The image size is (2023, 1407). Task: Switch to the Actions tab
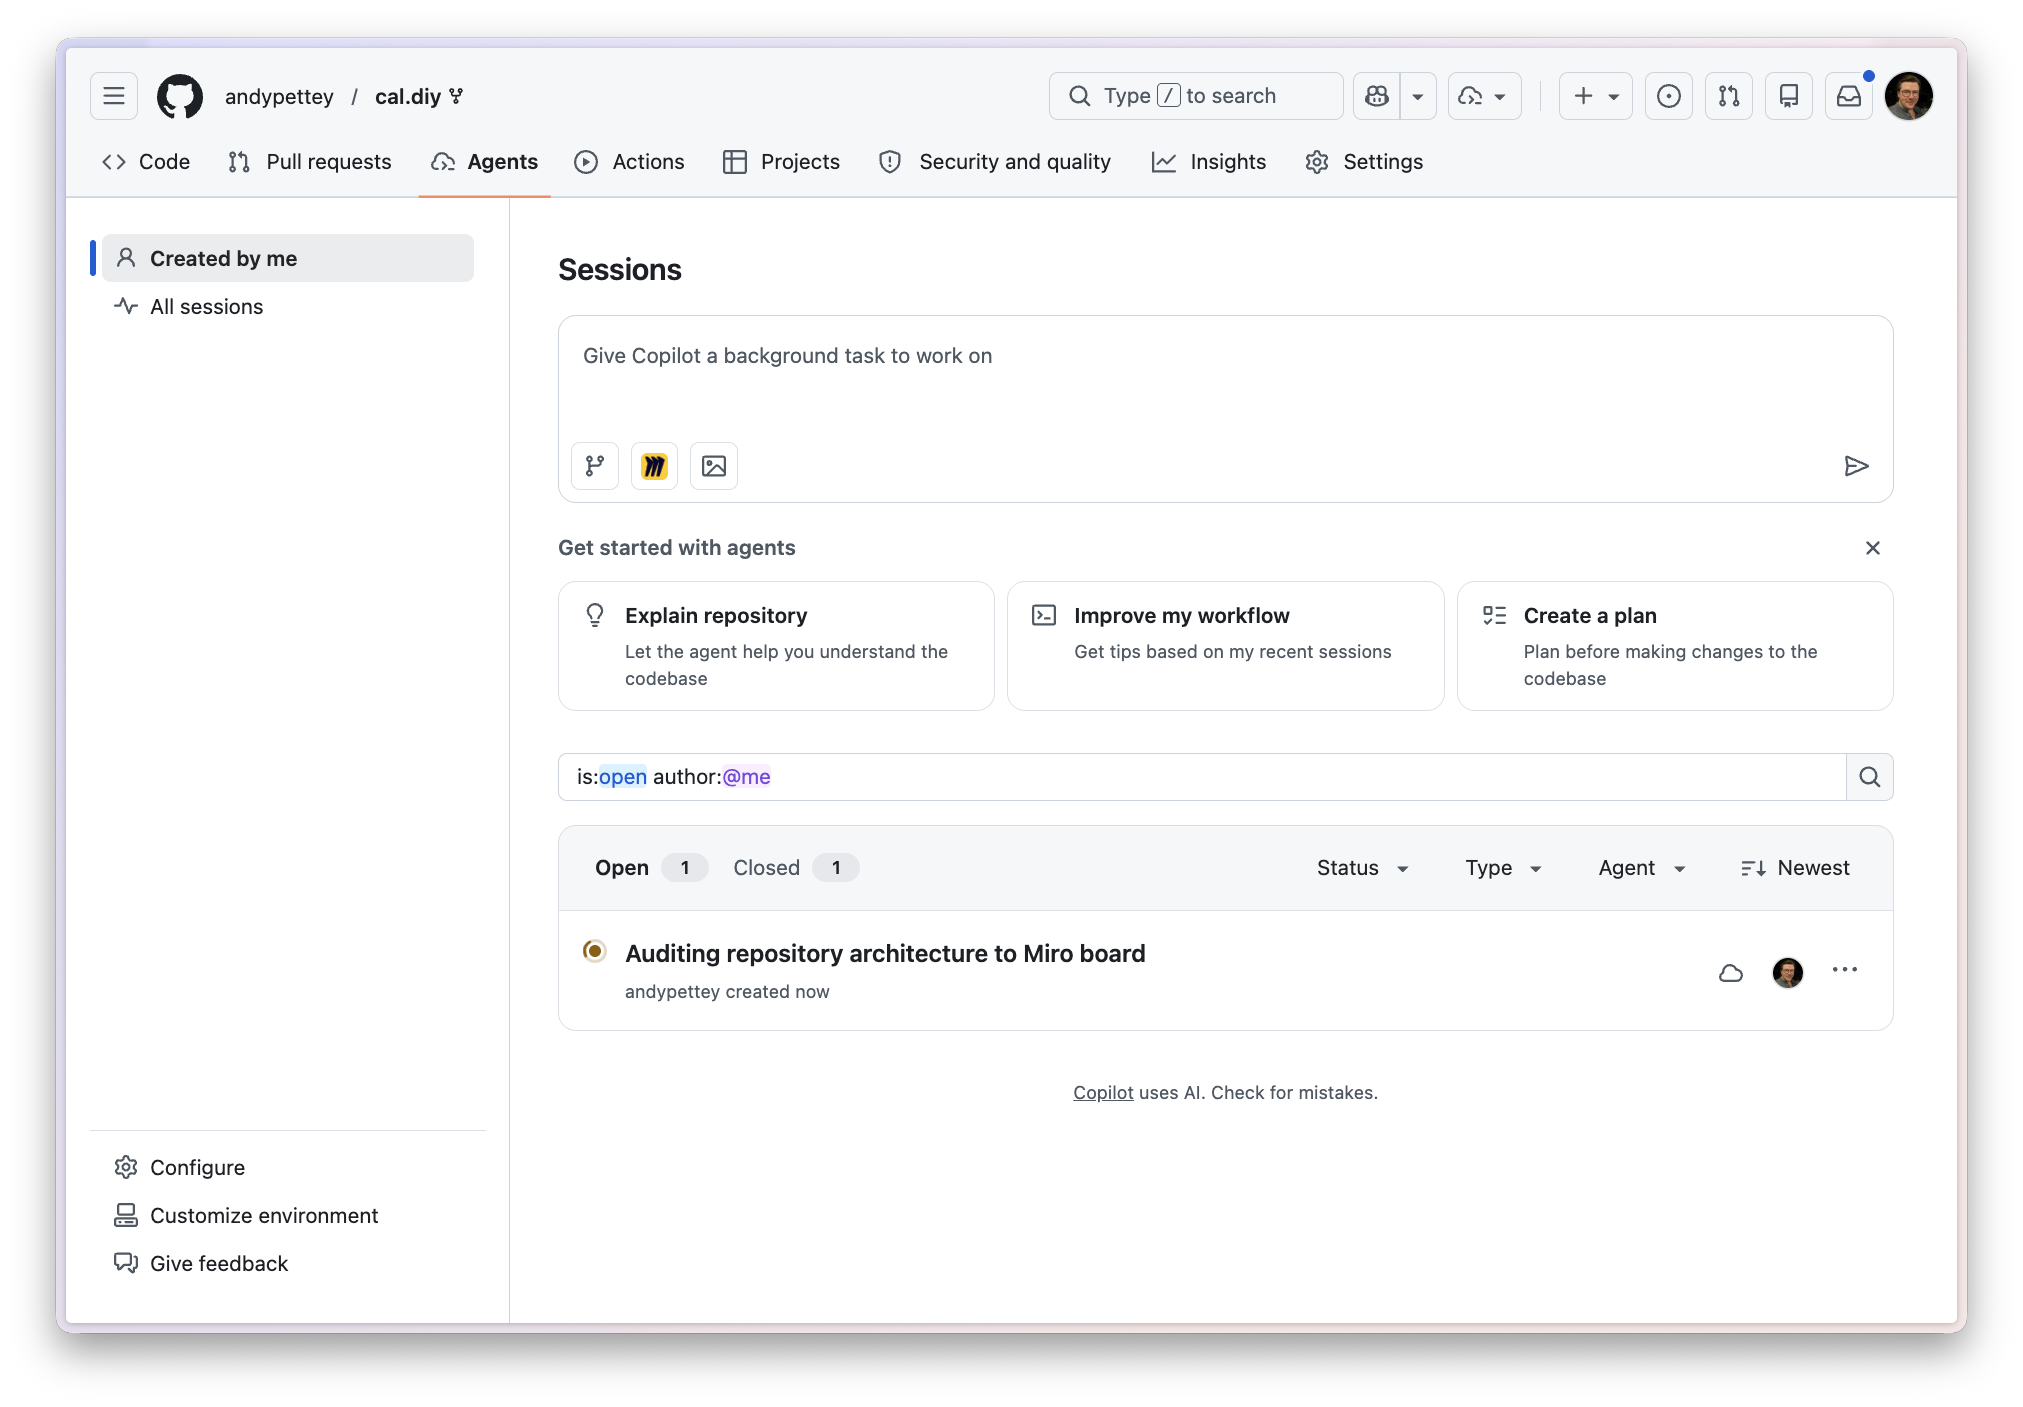coord(630,162)
